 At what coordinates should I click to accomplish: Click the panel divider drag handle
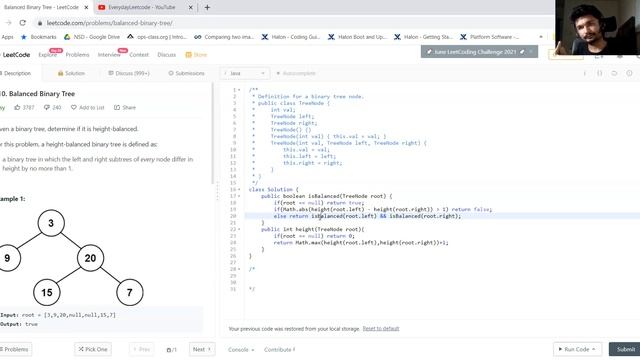(217, 191)
